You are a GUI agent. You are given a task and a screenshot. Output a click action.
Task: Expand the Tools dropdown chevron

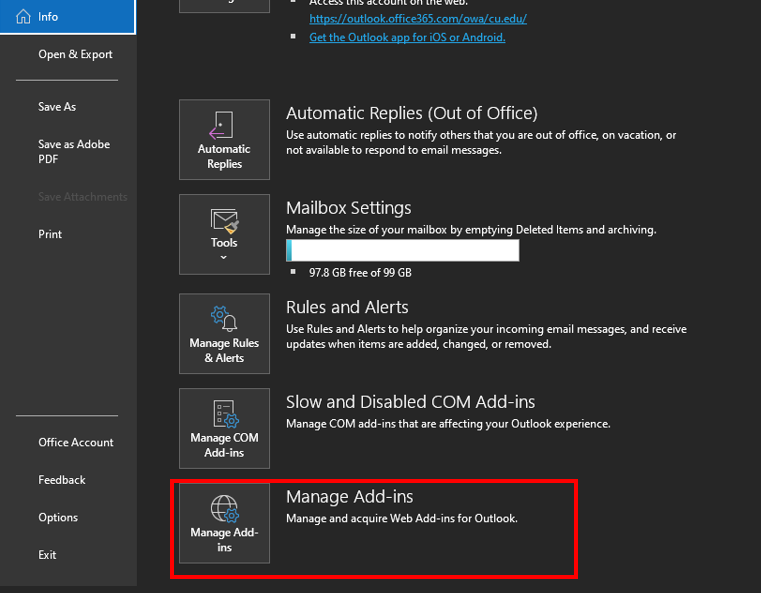(224, 258)
